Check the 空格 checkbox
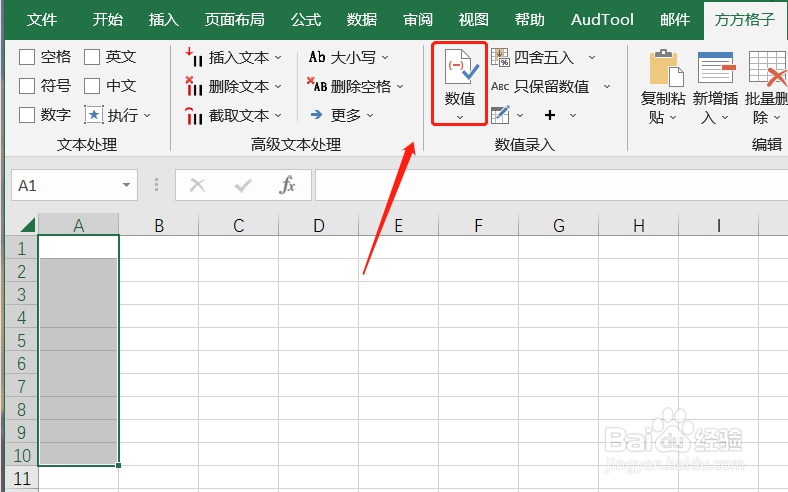 27,57
